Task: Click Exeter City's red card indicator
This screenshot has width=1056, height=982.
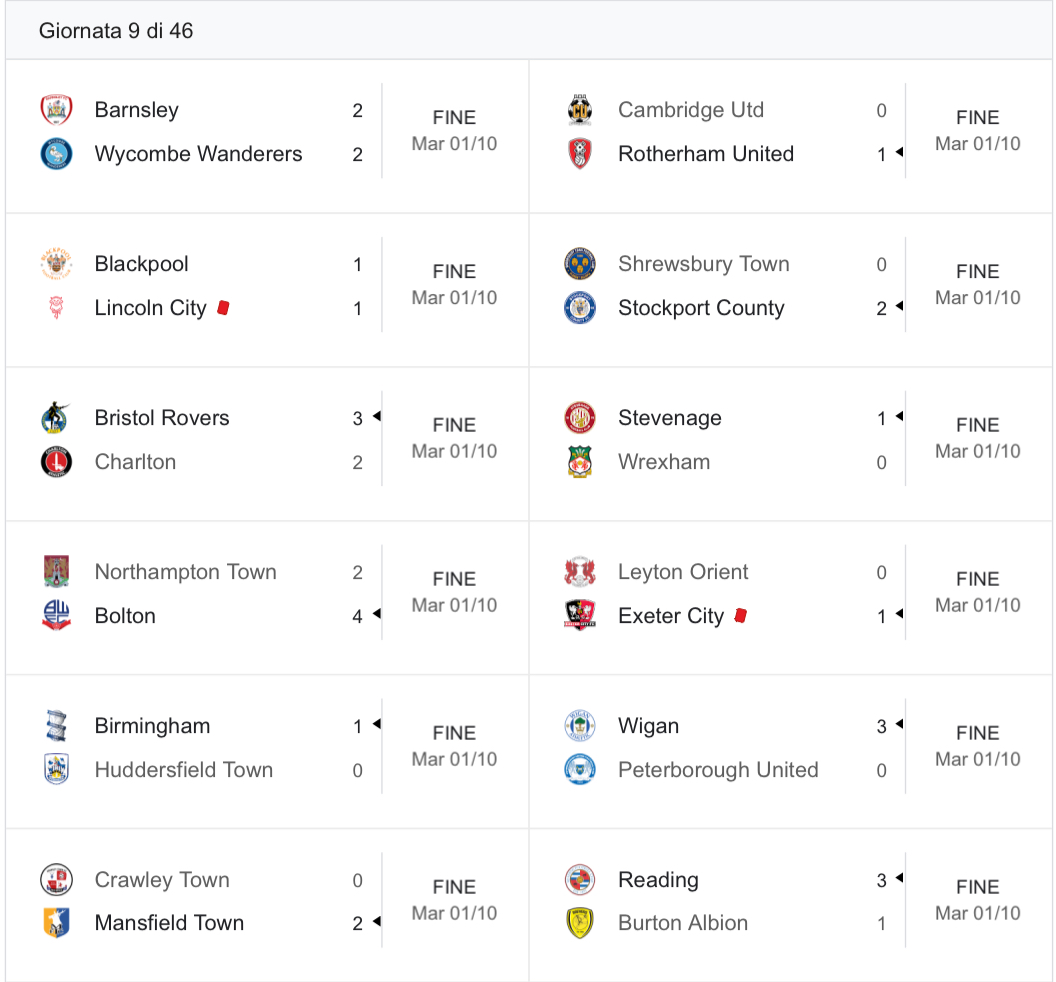Action: coord(741,615)
